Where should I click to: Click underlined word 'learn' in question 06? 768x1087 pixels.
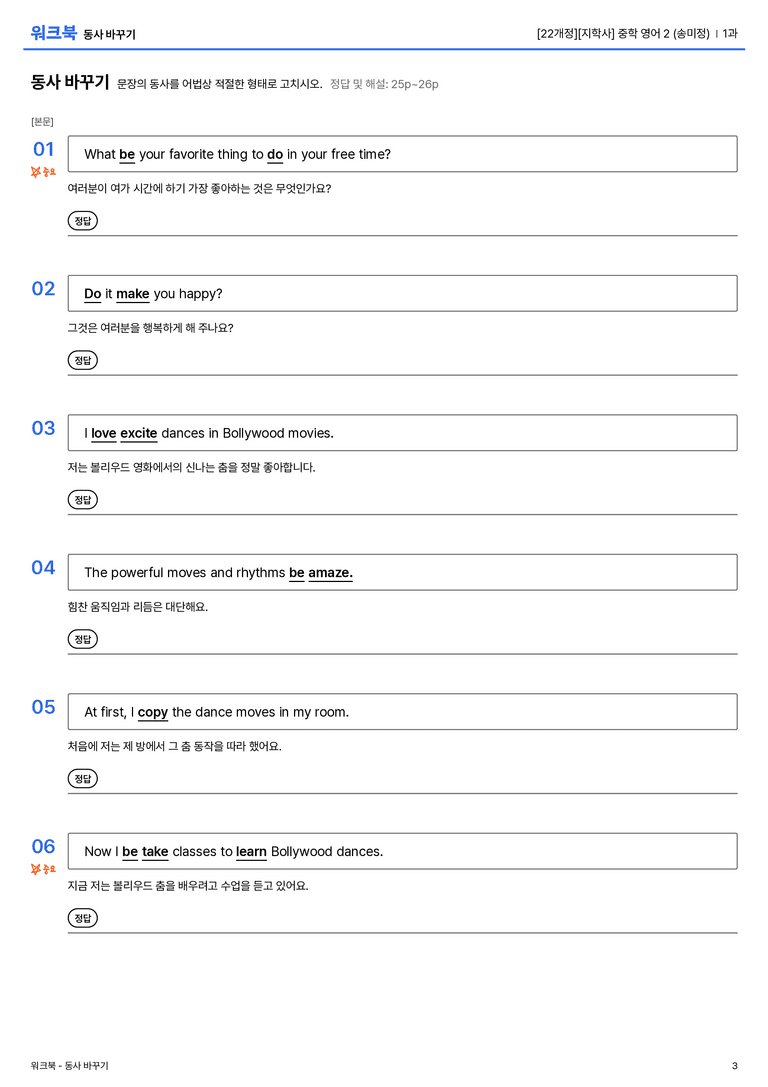(x=251, y=851)
